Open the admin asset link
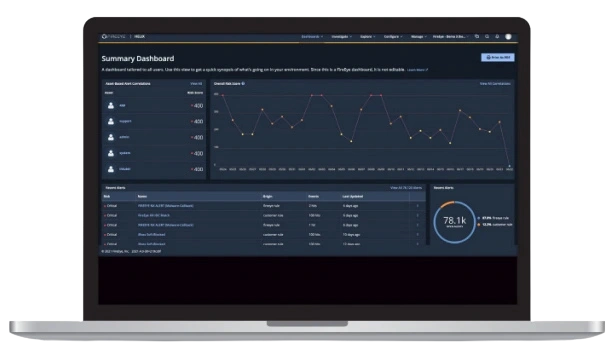 click(124, 137)
